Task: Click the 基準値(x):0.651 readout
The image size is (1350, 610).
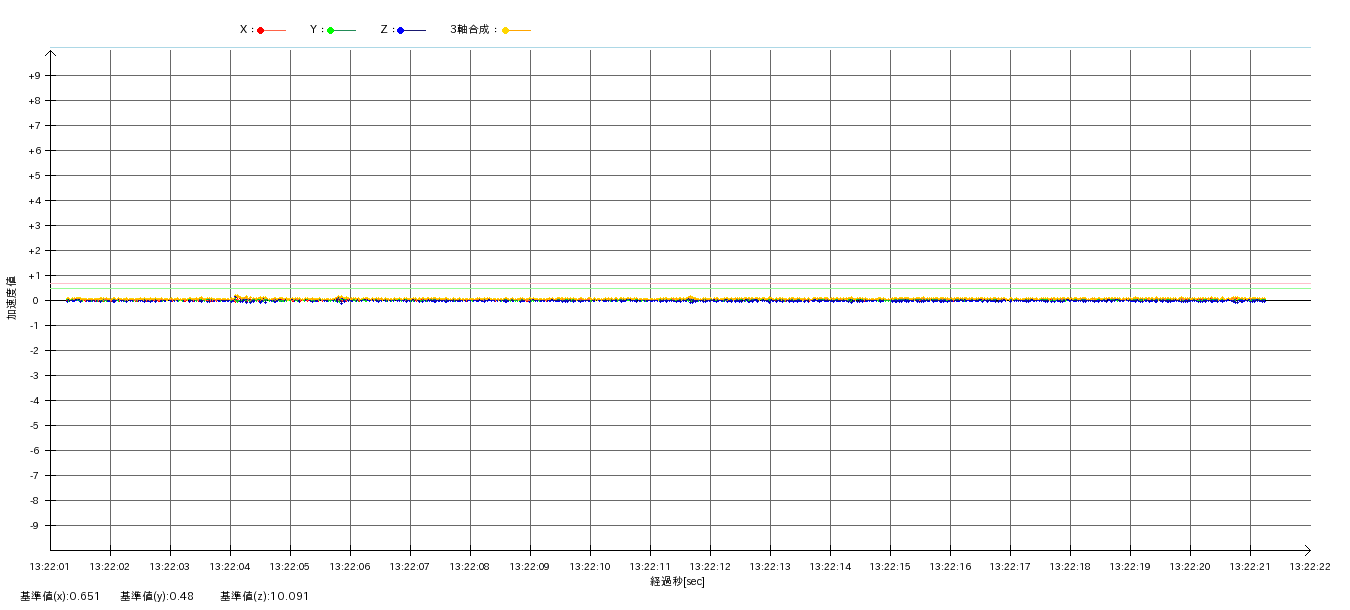Action: click(x=60, y=596)
